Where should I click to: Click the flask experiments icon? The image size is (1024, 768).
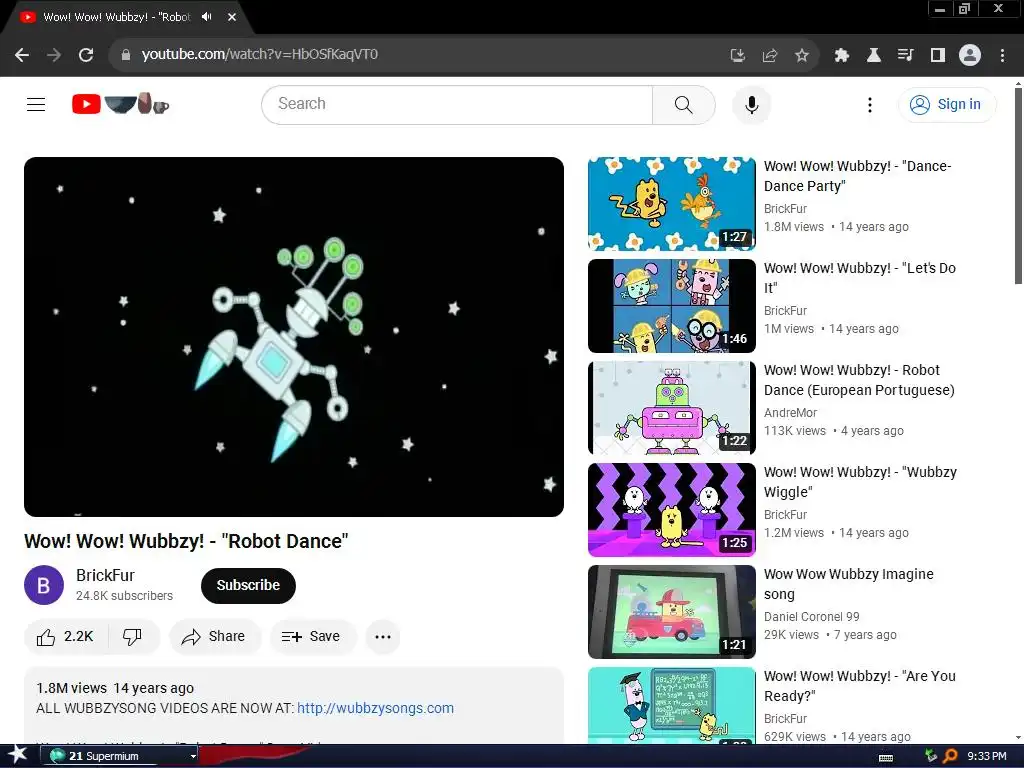[x=874, y=55]
